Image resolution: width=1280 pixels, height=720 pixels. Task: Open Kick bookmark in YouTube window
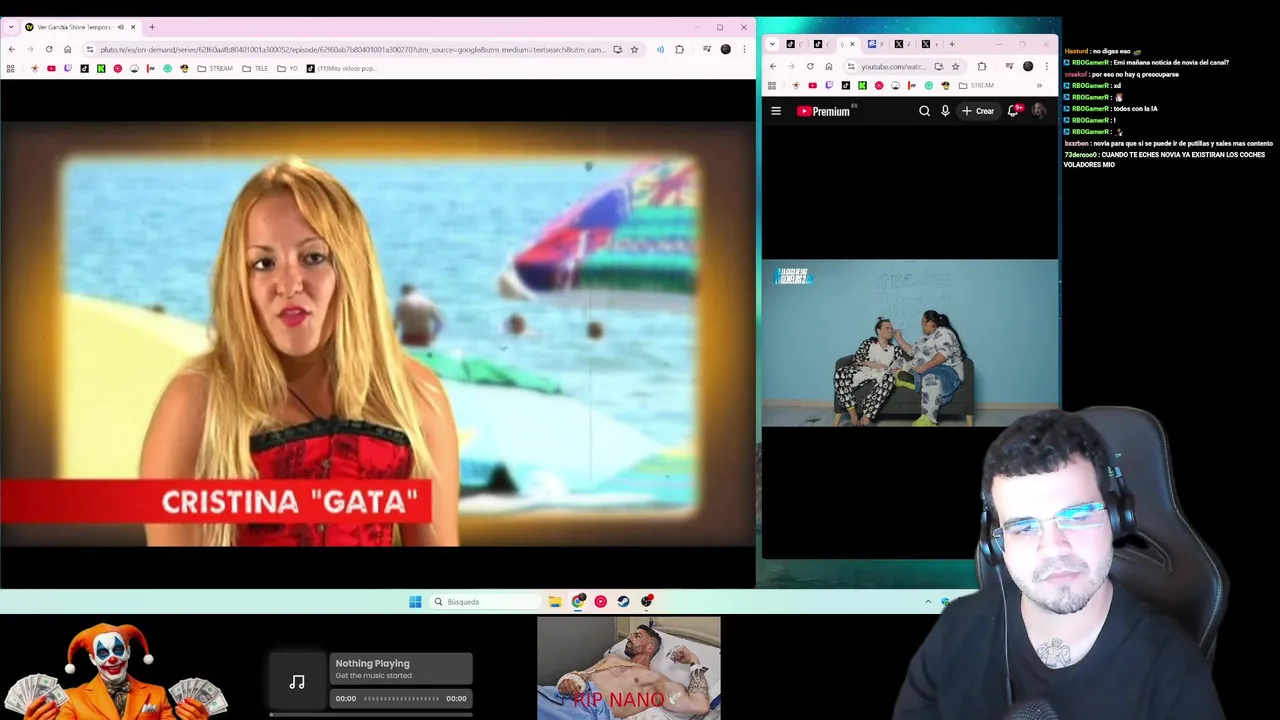tap(862, 85)
